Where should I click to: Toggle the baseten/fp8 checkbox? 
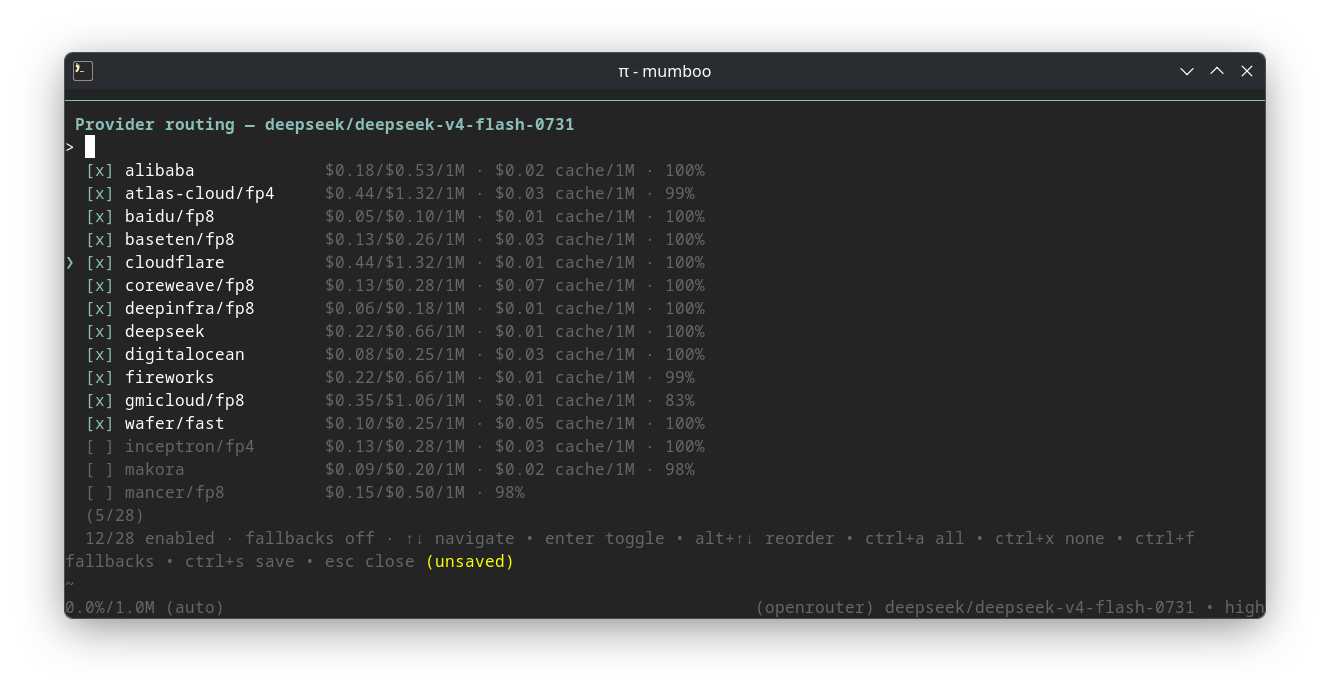click(100, 239)
